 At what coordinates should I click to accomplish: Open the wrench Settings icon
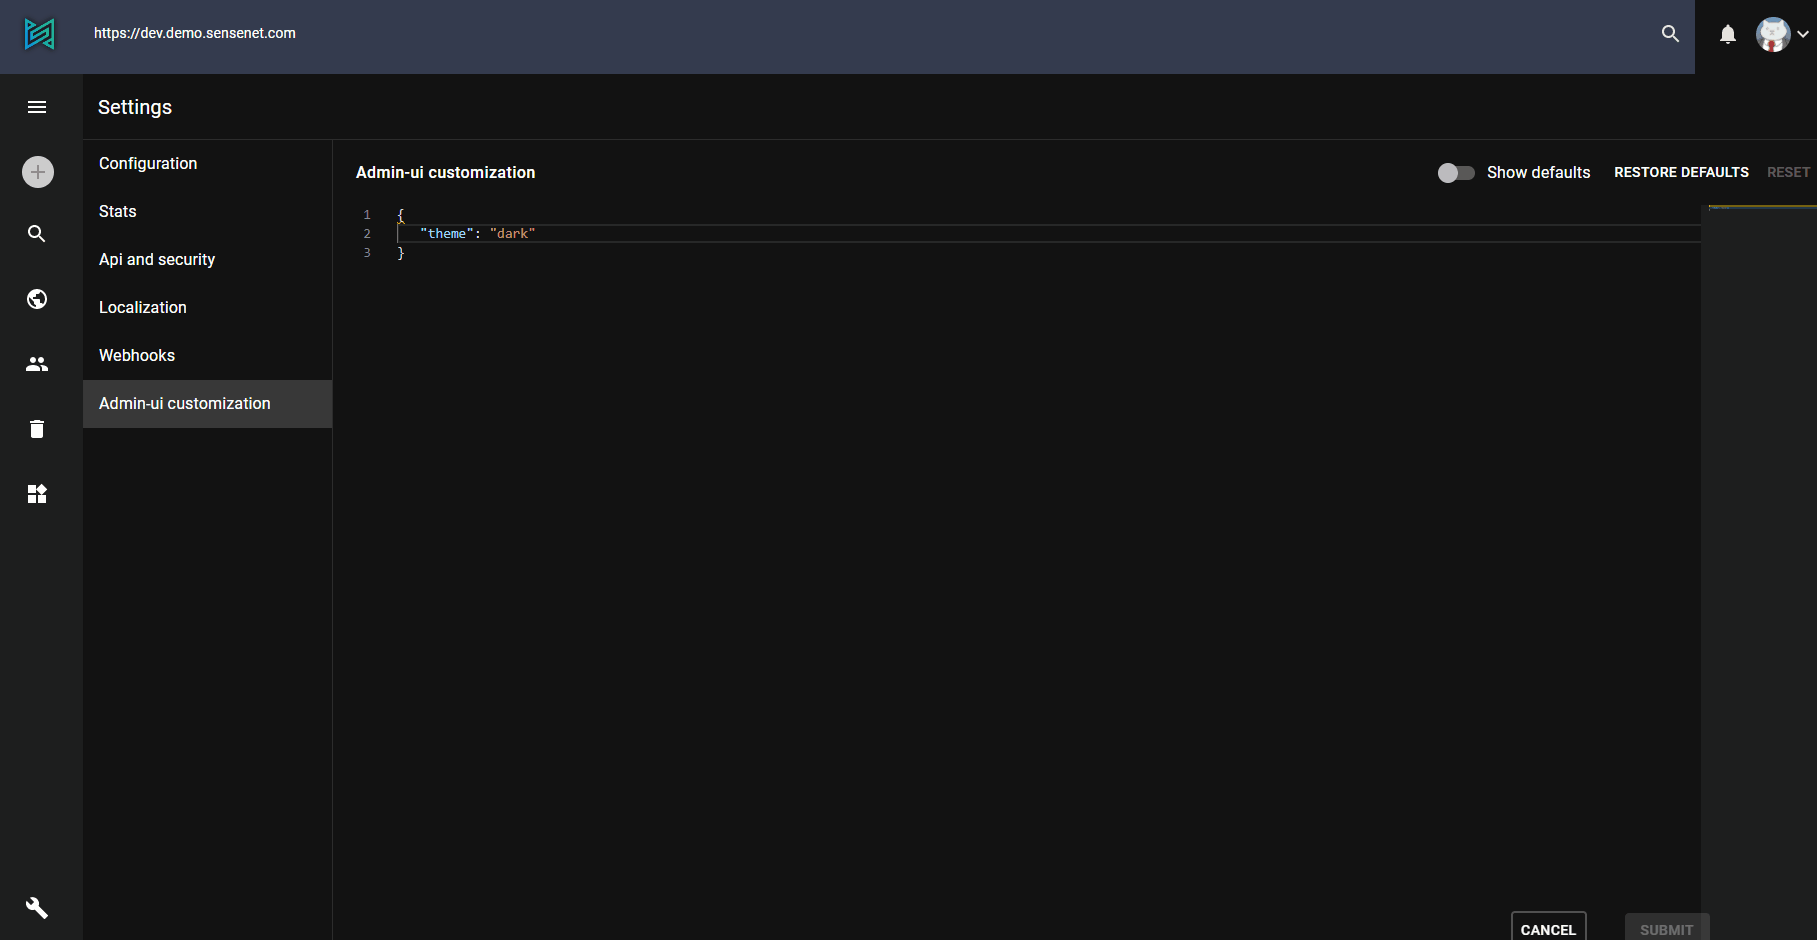37,908
